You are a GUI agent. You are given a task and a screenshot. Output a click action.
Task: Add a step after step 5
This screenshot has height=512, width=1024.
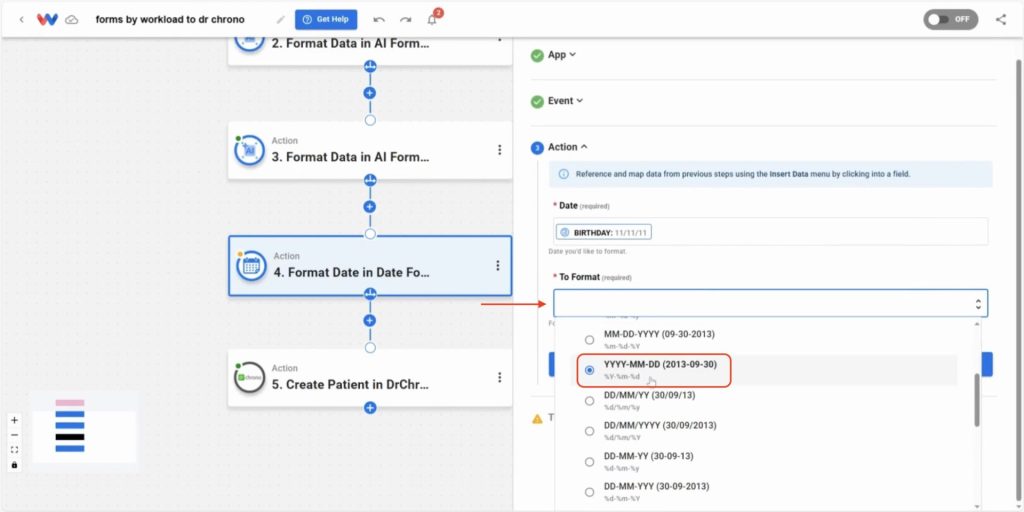tap(370, 408)
